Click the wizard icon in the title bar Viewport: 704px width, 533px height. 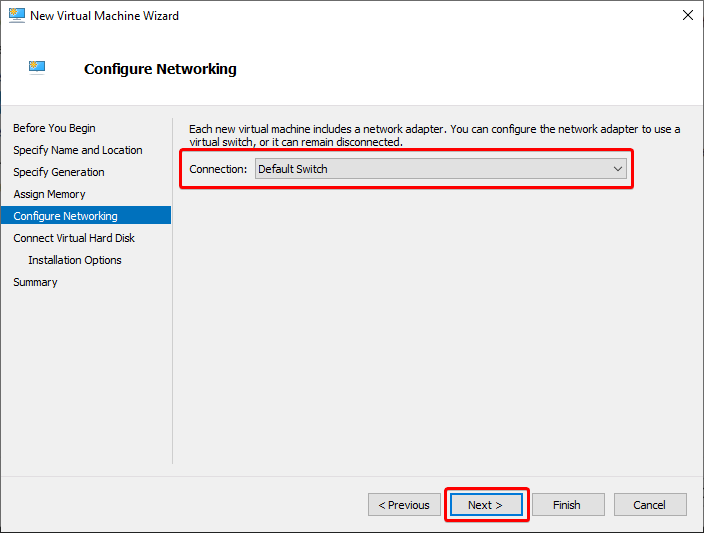coord(17,15)
